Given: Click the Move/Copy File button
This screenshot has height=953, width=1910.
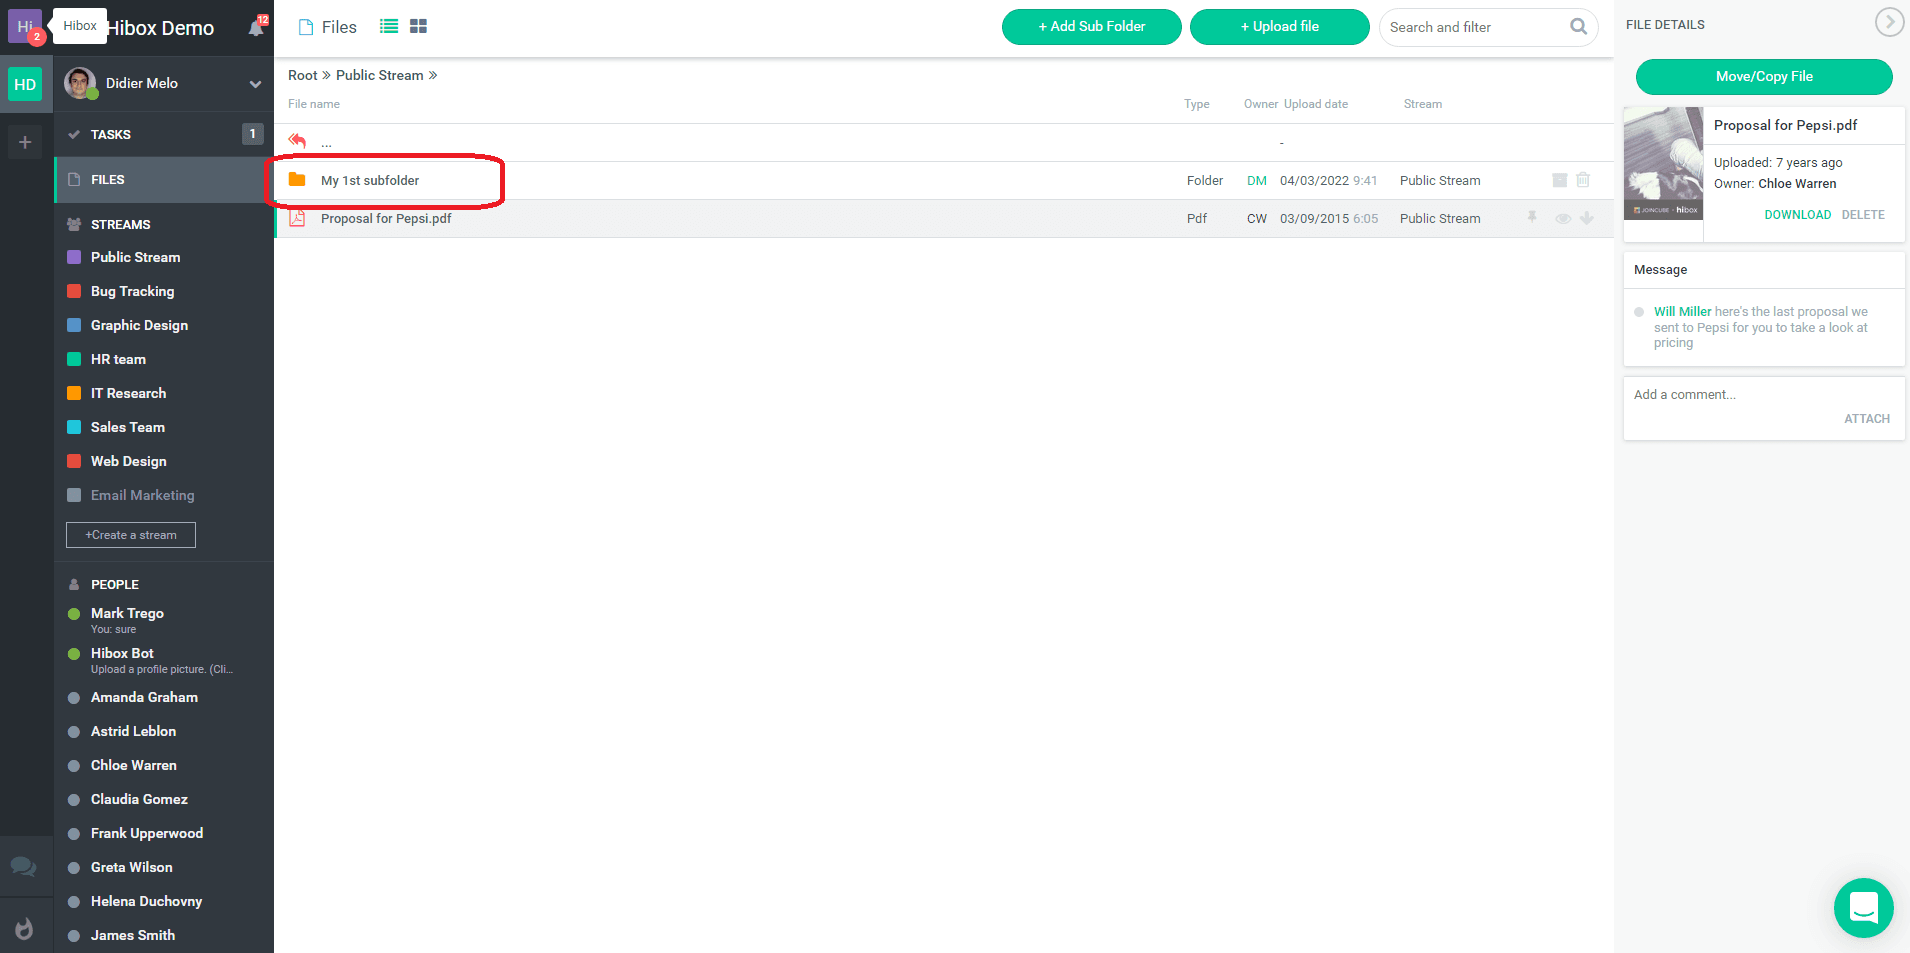Looking at the screenshot, I should (x=1763, y=77).
